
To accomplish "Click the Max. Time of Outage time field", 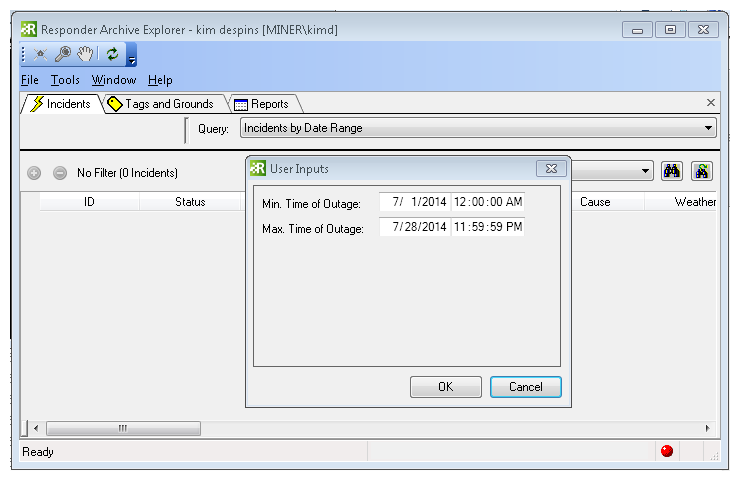I will pos(488,227).
